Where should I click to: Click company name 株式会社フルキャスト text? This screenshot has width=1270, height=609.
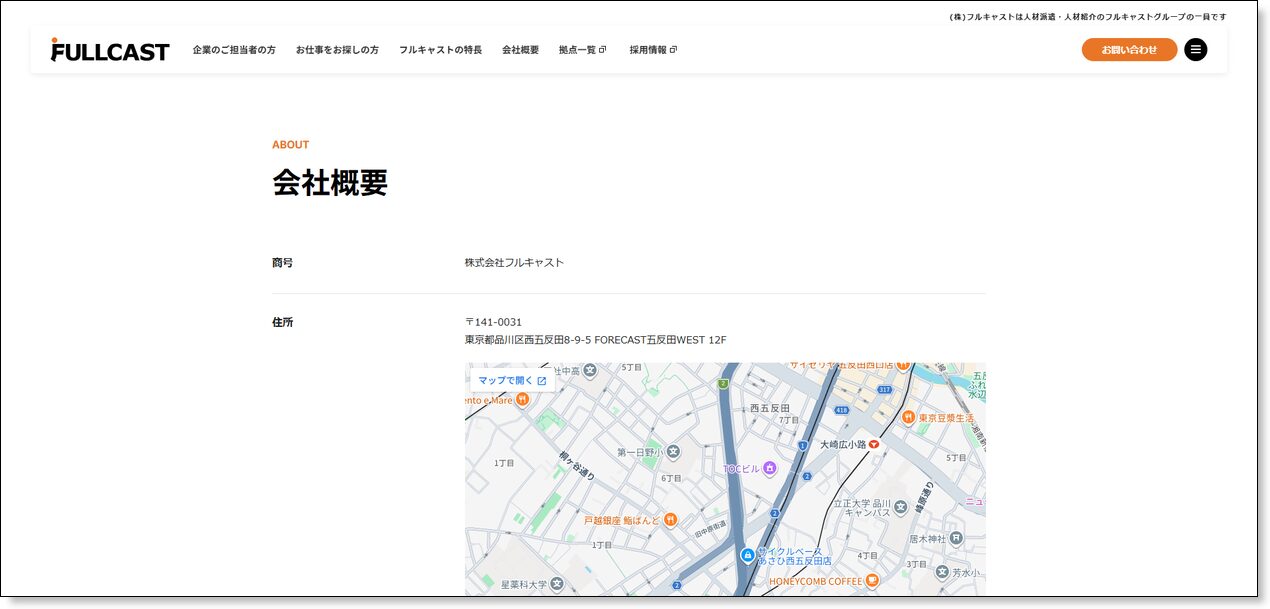514,263
